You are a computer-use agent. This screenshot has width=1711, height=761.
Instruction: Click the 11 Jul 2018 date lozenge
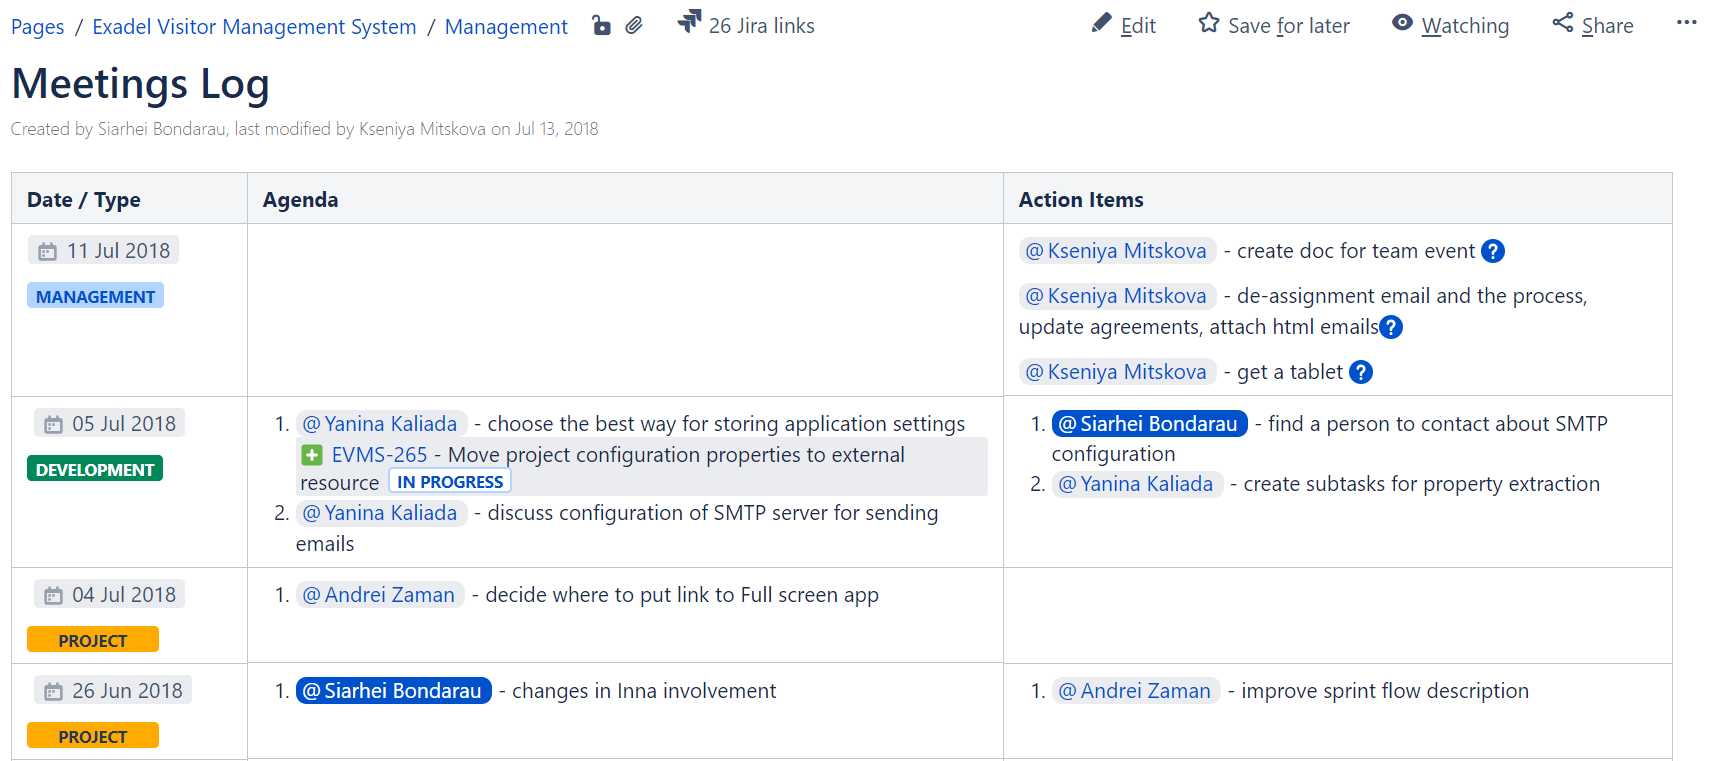pos(104,251)
